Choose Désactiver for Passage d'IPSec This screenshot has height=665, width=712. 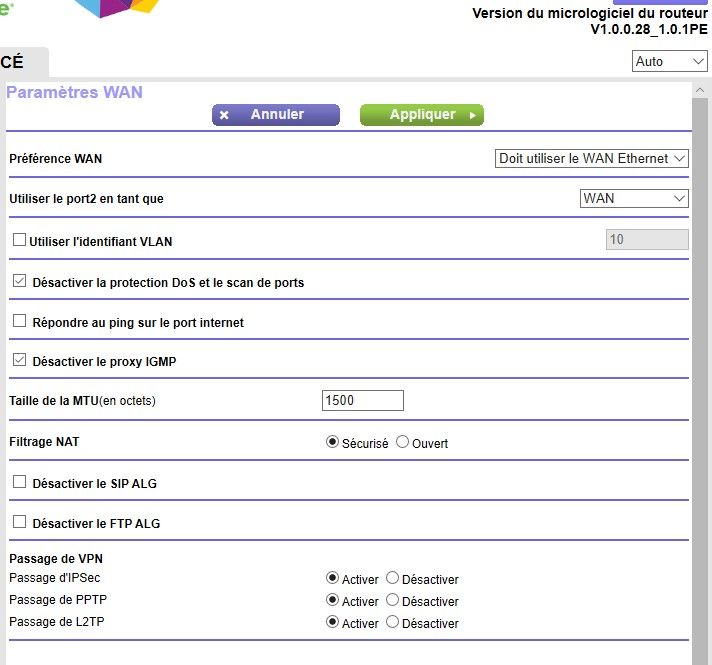[x=393, y=578]
